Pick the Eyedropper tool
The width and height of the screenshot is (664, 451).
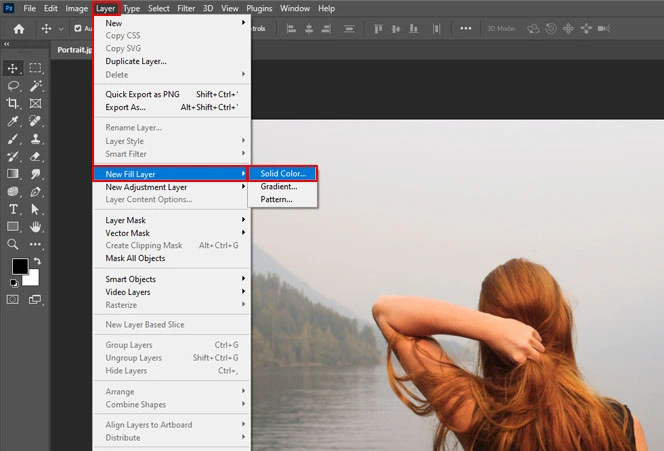(13, 121)
